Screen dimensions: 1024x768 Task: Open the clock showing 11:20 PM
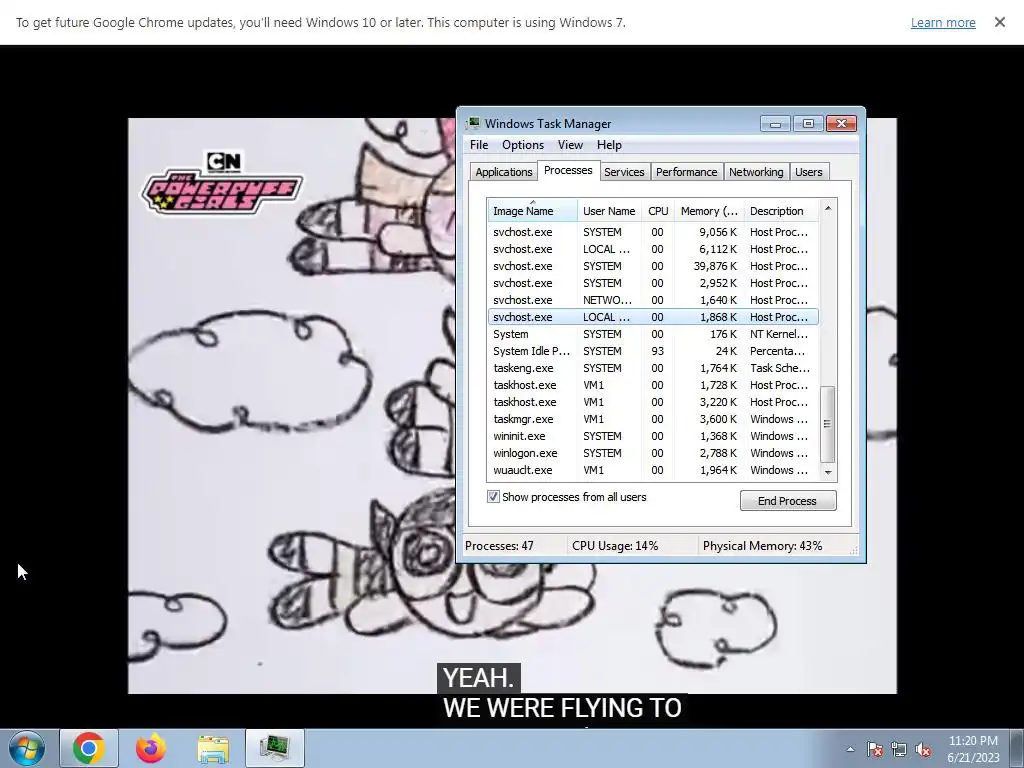(973, 749)
